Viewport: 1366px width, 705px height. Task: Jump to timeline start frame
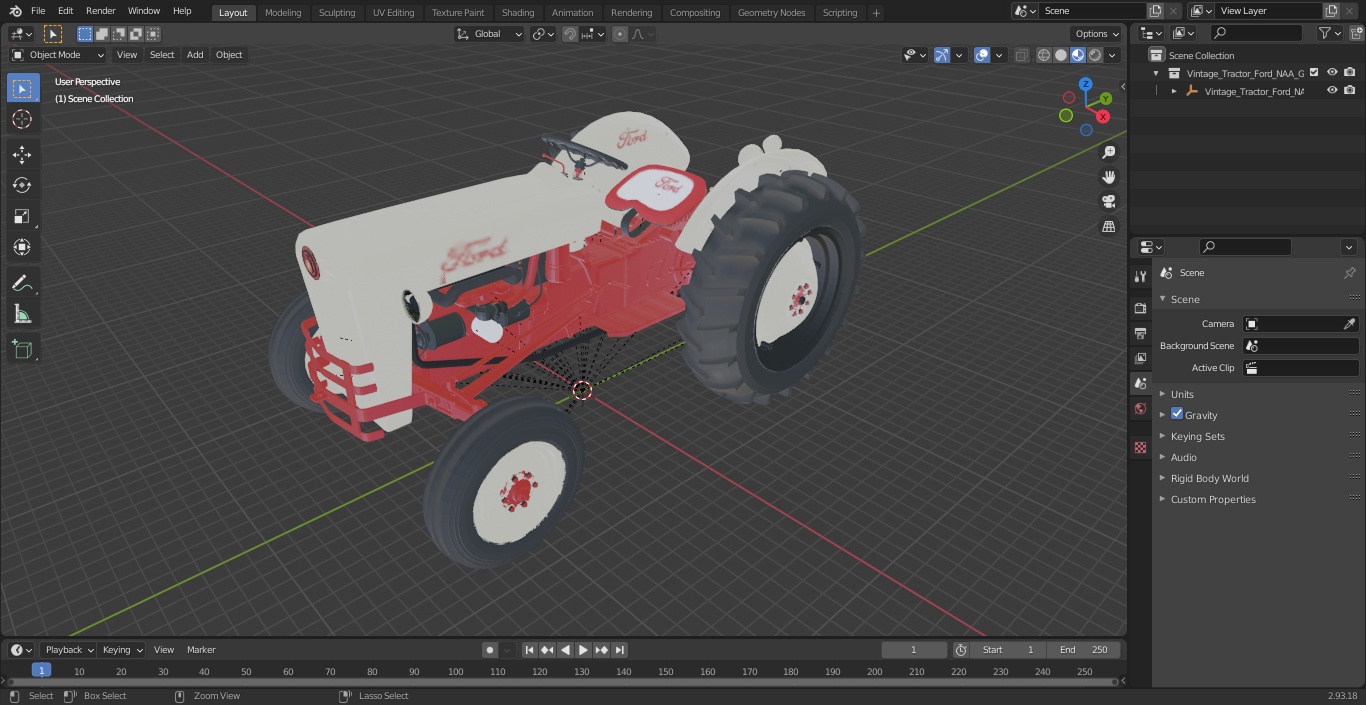pyautogui.click(x=530, y=650)
